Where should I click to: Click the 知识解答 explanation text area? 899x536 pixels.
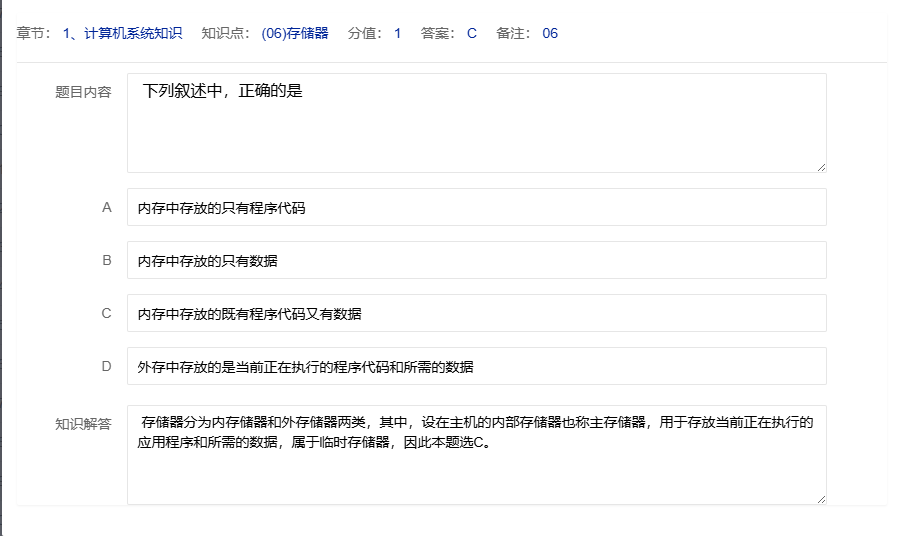coord(476,454)
